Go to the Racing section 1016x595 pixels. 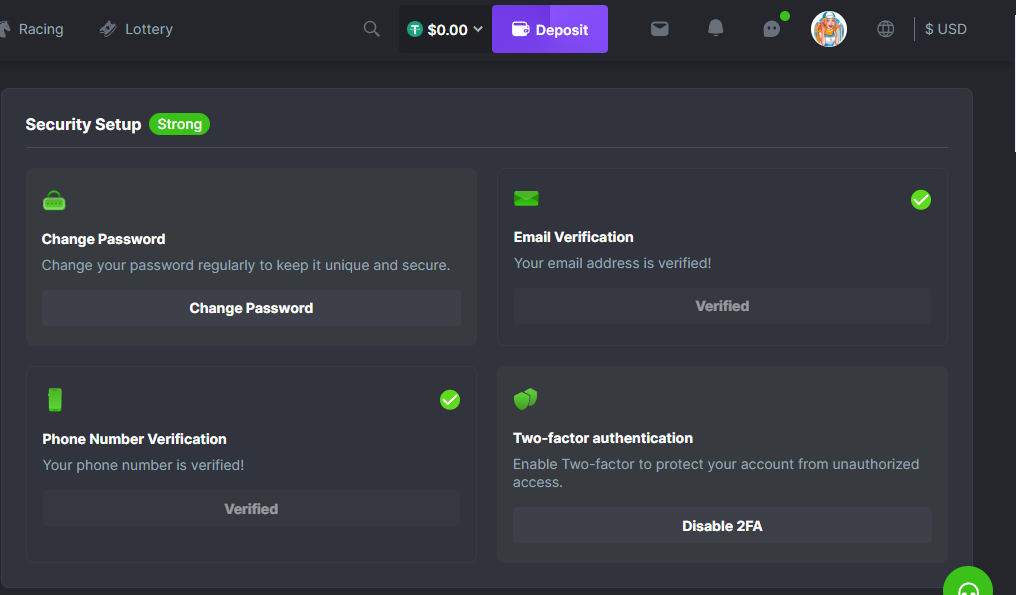32,29
